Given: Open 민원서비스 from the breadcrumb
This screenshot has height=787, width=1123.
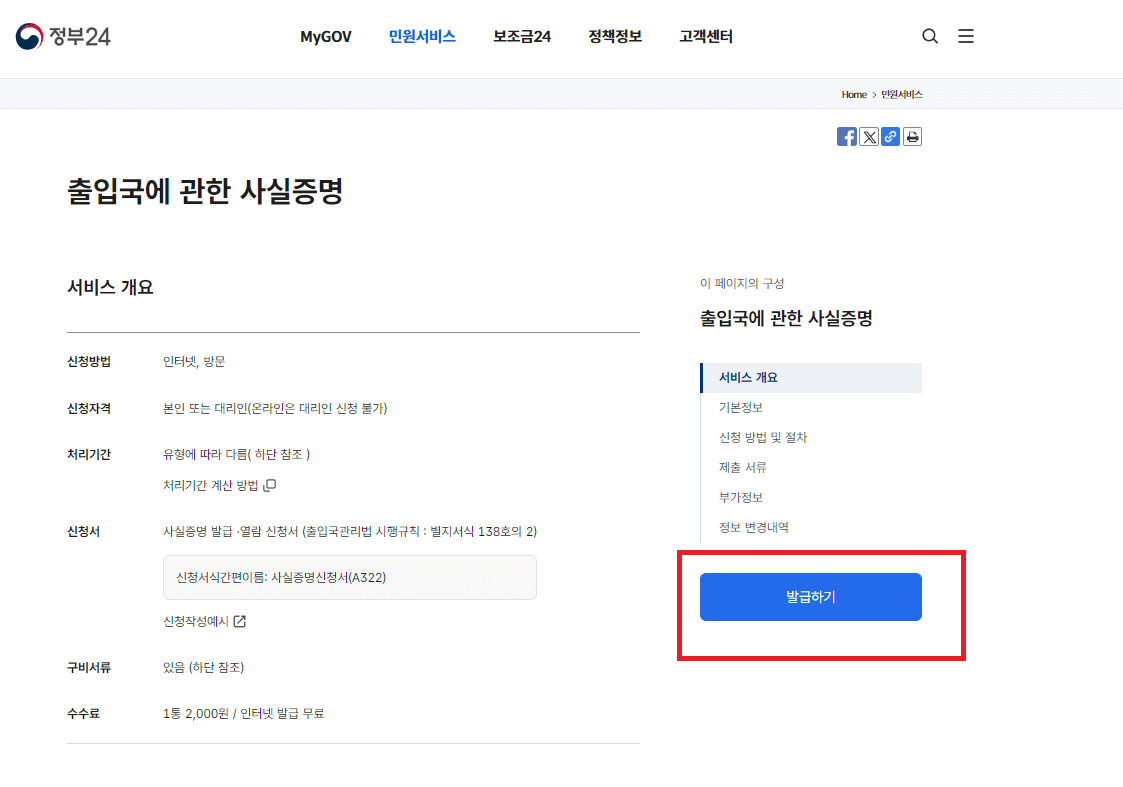Looking at the screenshot, I should pos(904,93).
